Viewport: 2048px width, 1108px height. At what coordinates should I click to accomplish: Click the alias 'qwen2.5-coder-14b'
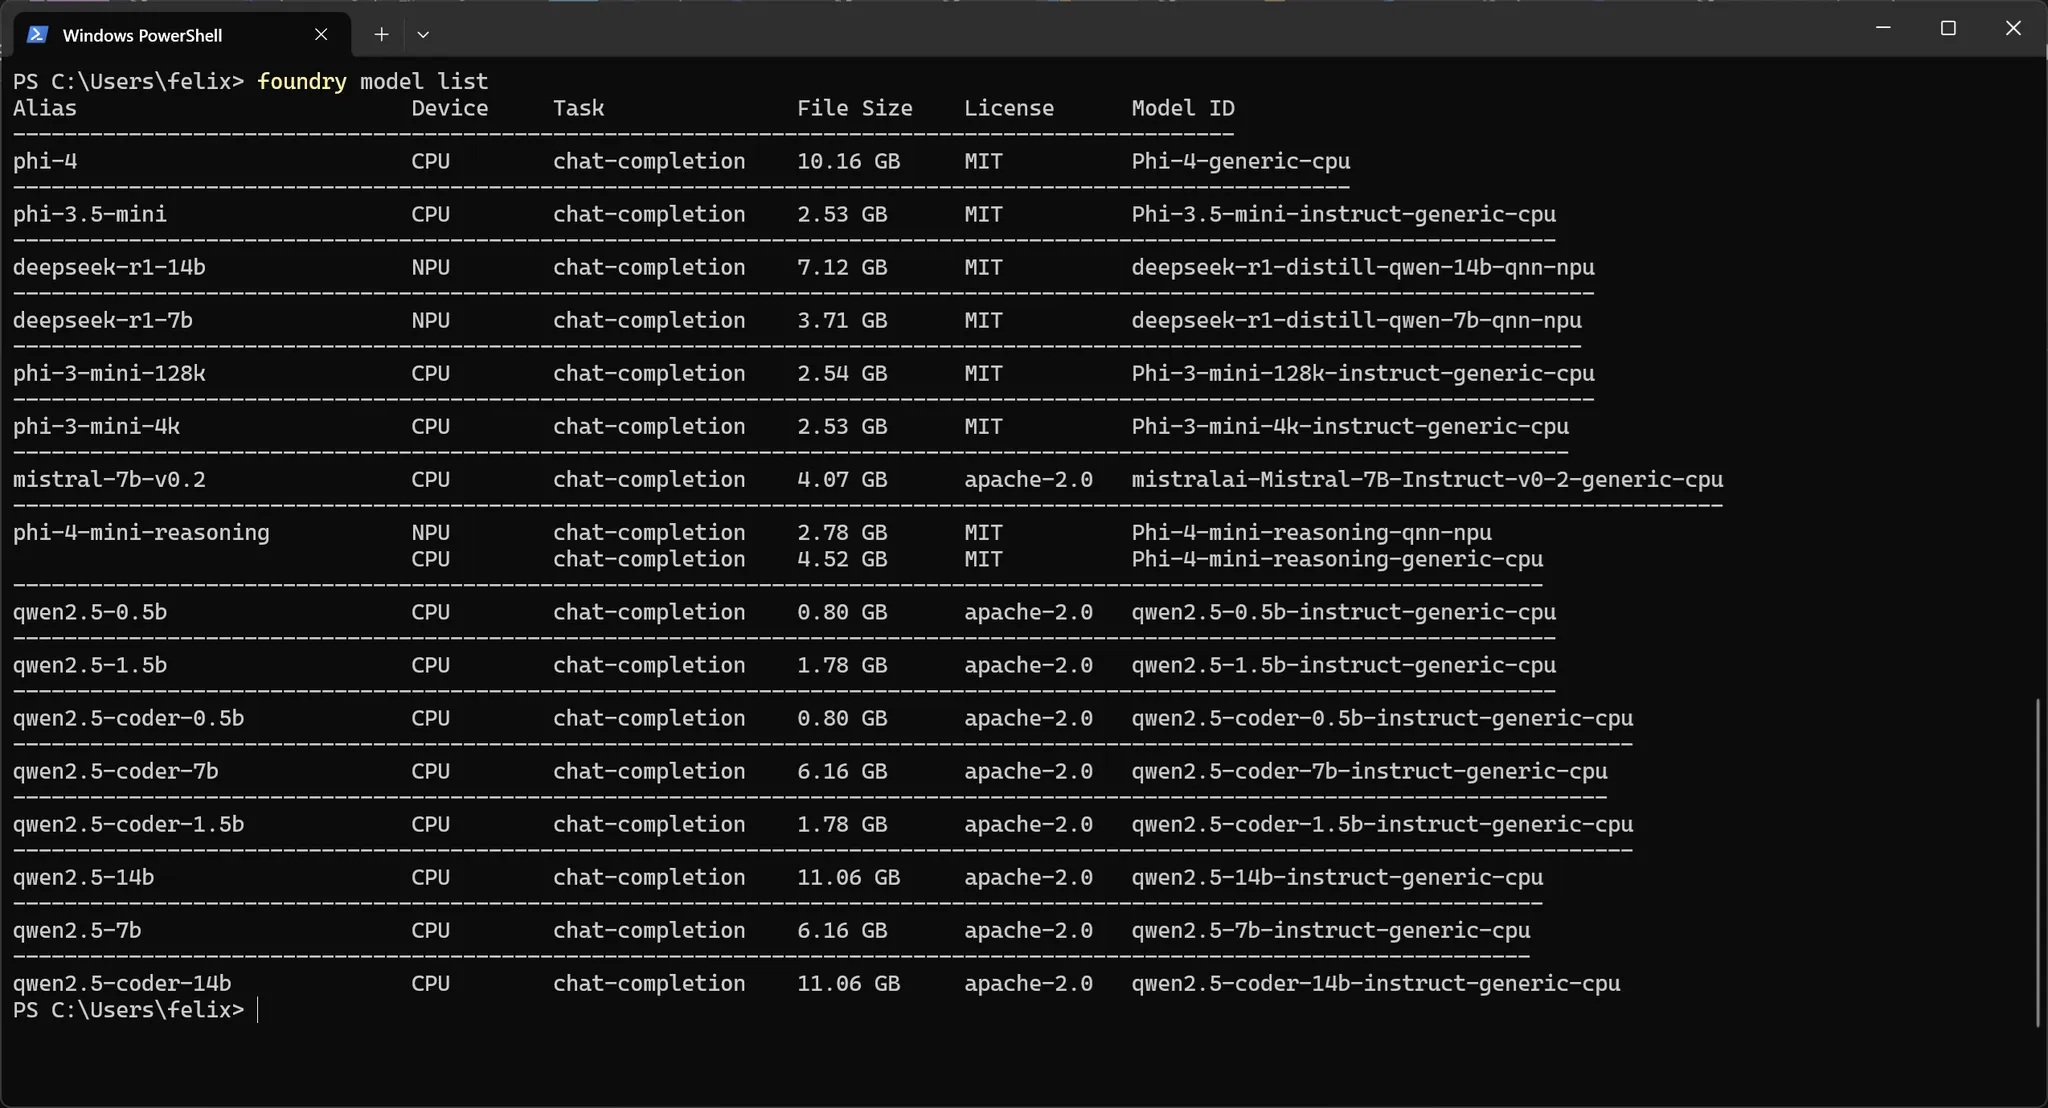coord(122,983)
